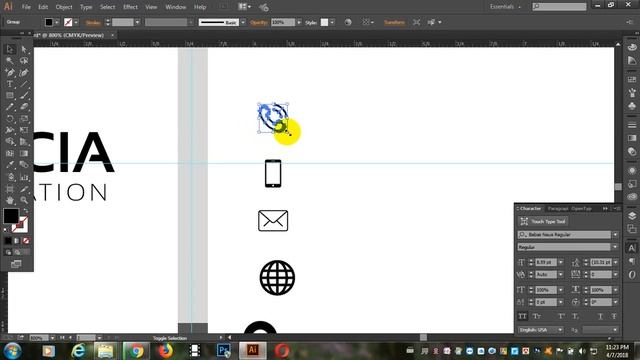Select the Rotate tool
Image resolution: width=640 pixels, height=360 pixels.
click(x=10, y=119)
